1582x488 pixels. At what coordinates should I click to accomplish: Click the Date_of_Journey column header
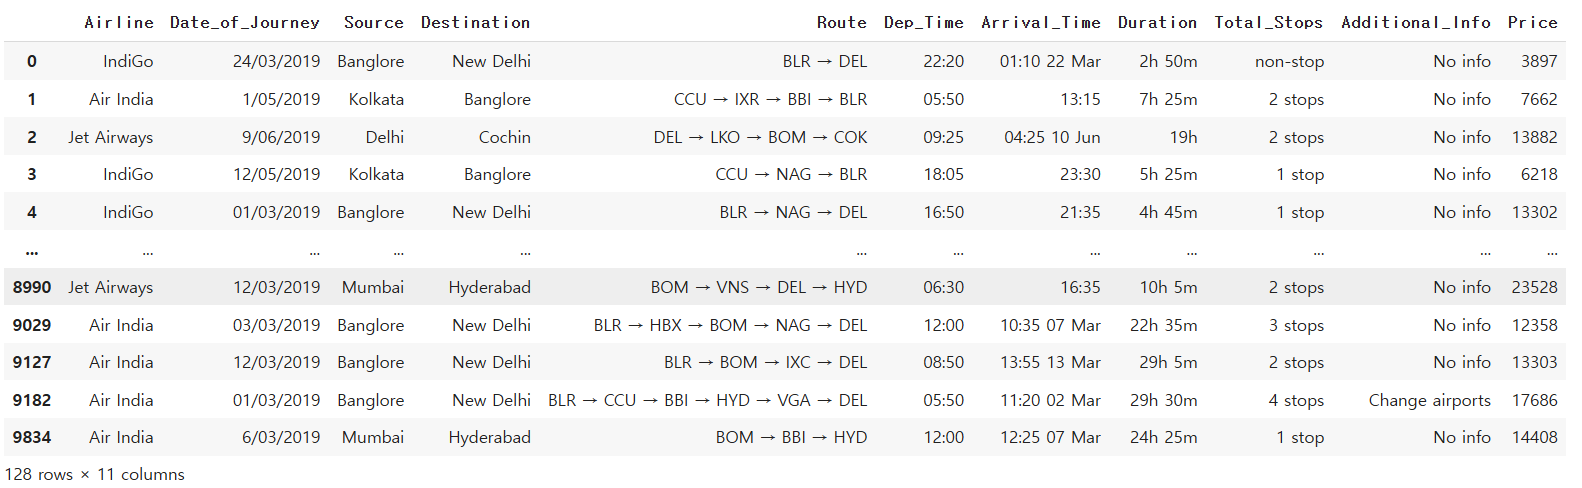pos(245,22)
